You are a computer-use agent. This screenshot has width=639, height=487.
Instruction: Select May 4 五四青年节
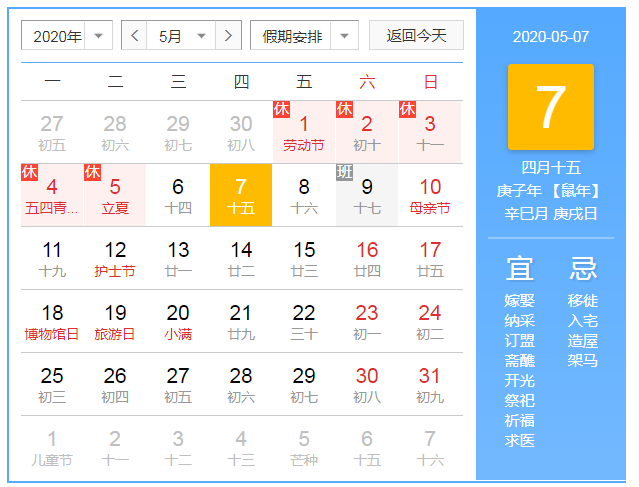[x=52, y=195]
